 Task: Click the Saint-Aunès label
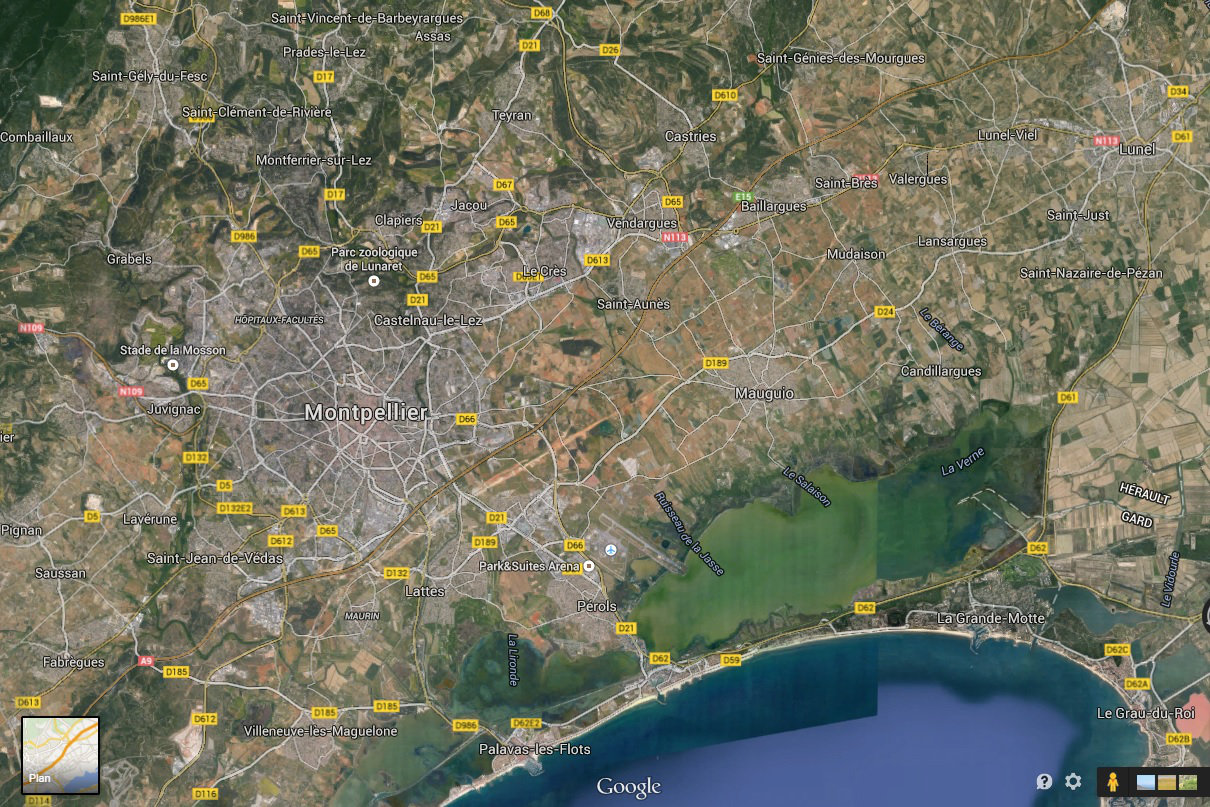coord(633,303)
